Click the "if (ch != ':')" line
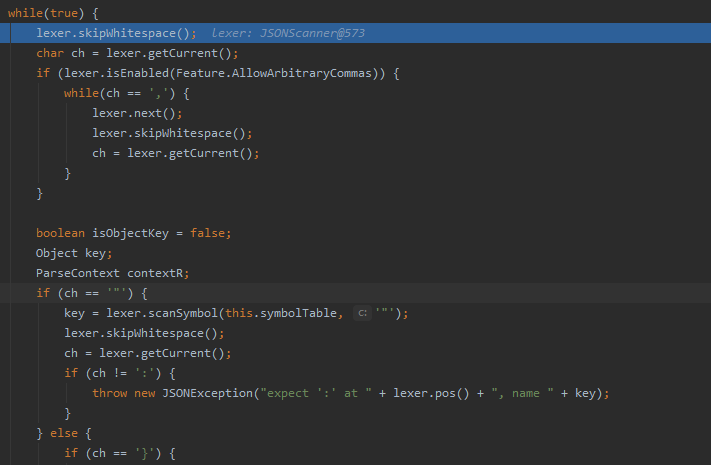Image resolution: width=711 pixels, height=465 pixels. [x=120, y=373]
